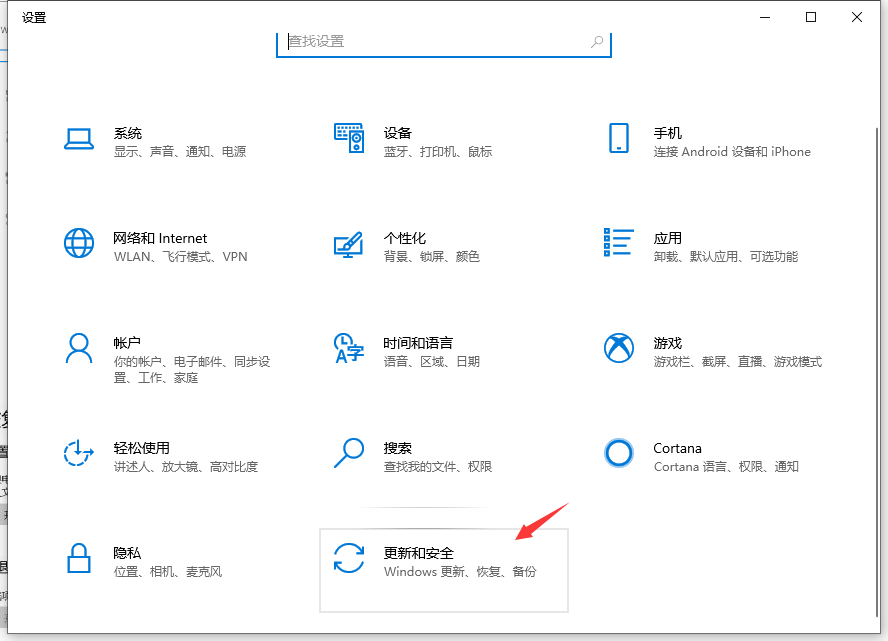This screenshot has height=641, width=888.
Task: Click the 搜索 magnifying glass tile icon
Action: click(x=349, y=453)
